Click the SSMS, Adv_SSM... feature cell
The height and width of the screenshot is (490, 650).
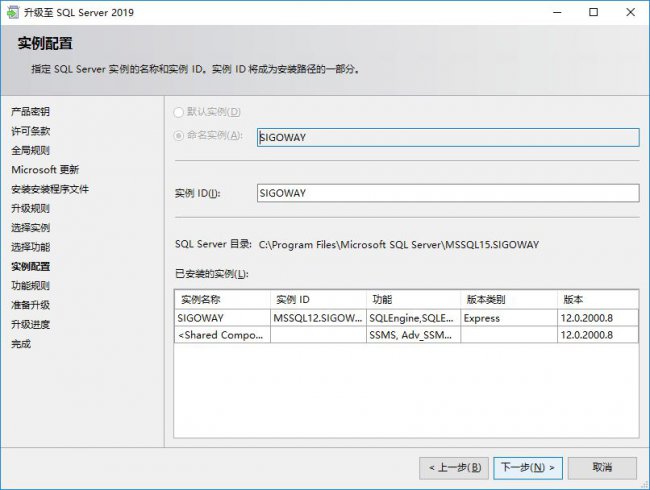(x=414, y=335)
